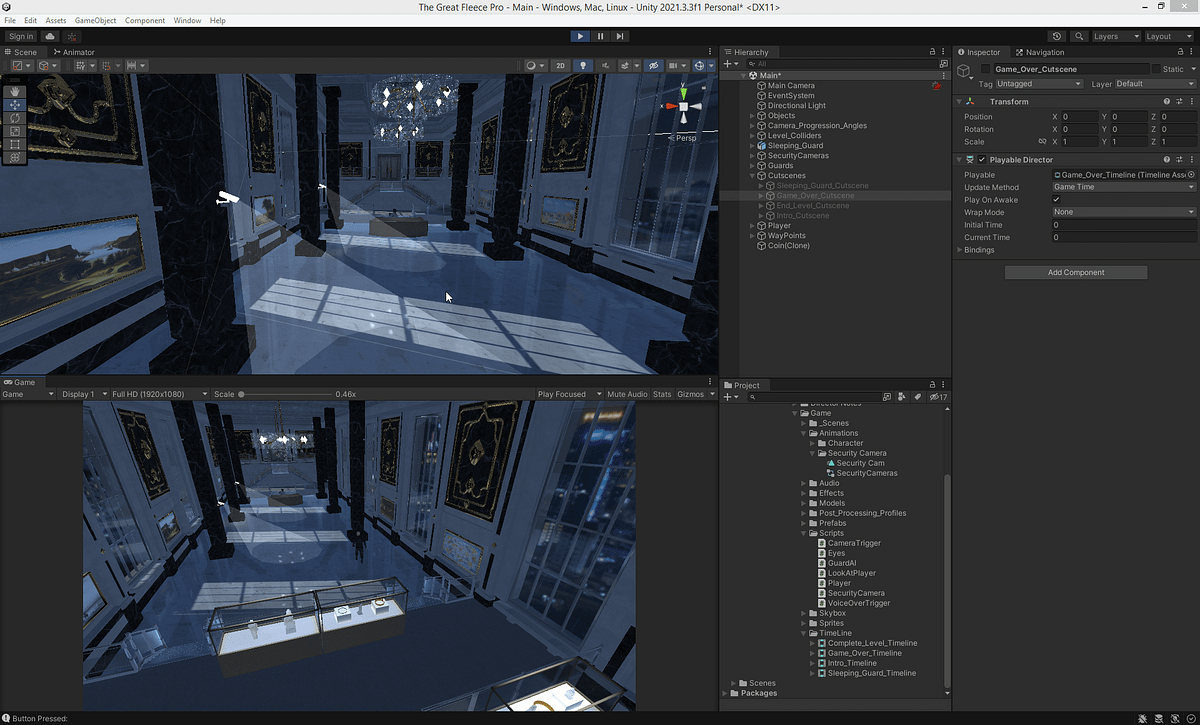Toggle 2D view mode in Scene toolbar
1200x725 pixels.
click(561, 65)
